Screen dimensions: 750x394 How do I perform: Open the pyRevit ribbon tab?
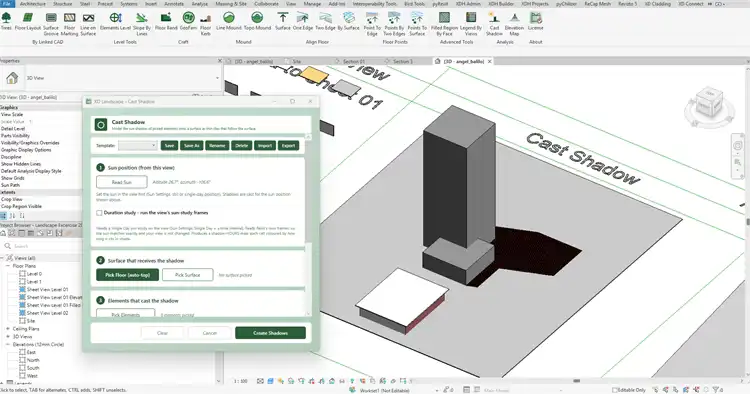[x=440, y=4]
